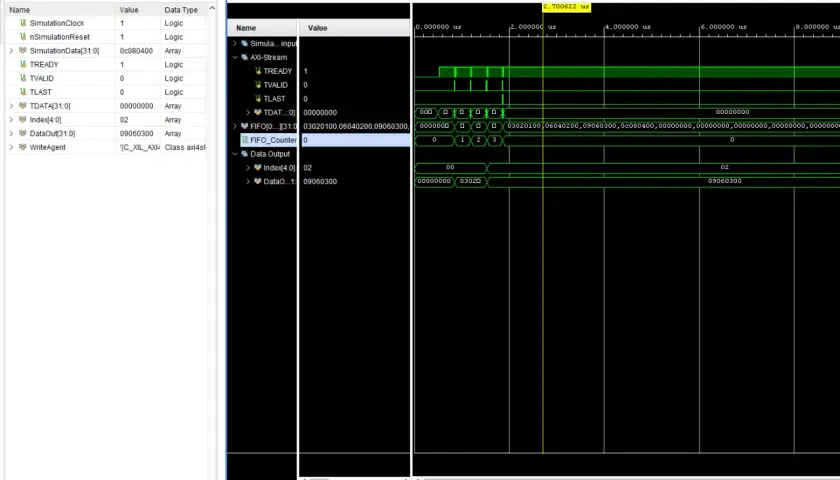The height and width of the screenshot is (480, 840).
Task: Click 'Class axi4st' data type cell
Action: click(185, 147)
